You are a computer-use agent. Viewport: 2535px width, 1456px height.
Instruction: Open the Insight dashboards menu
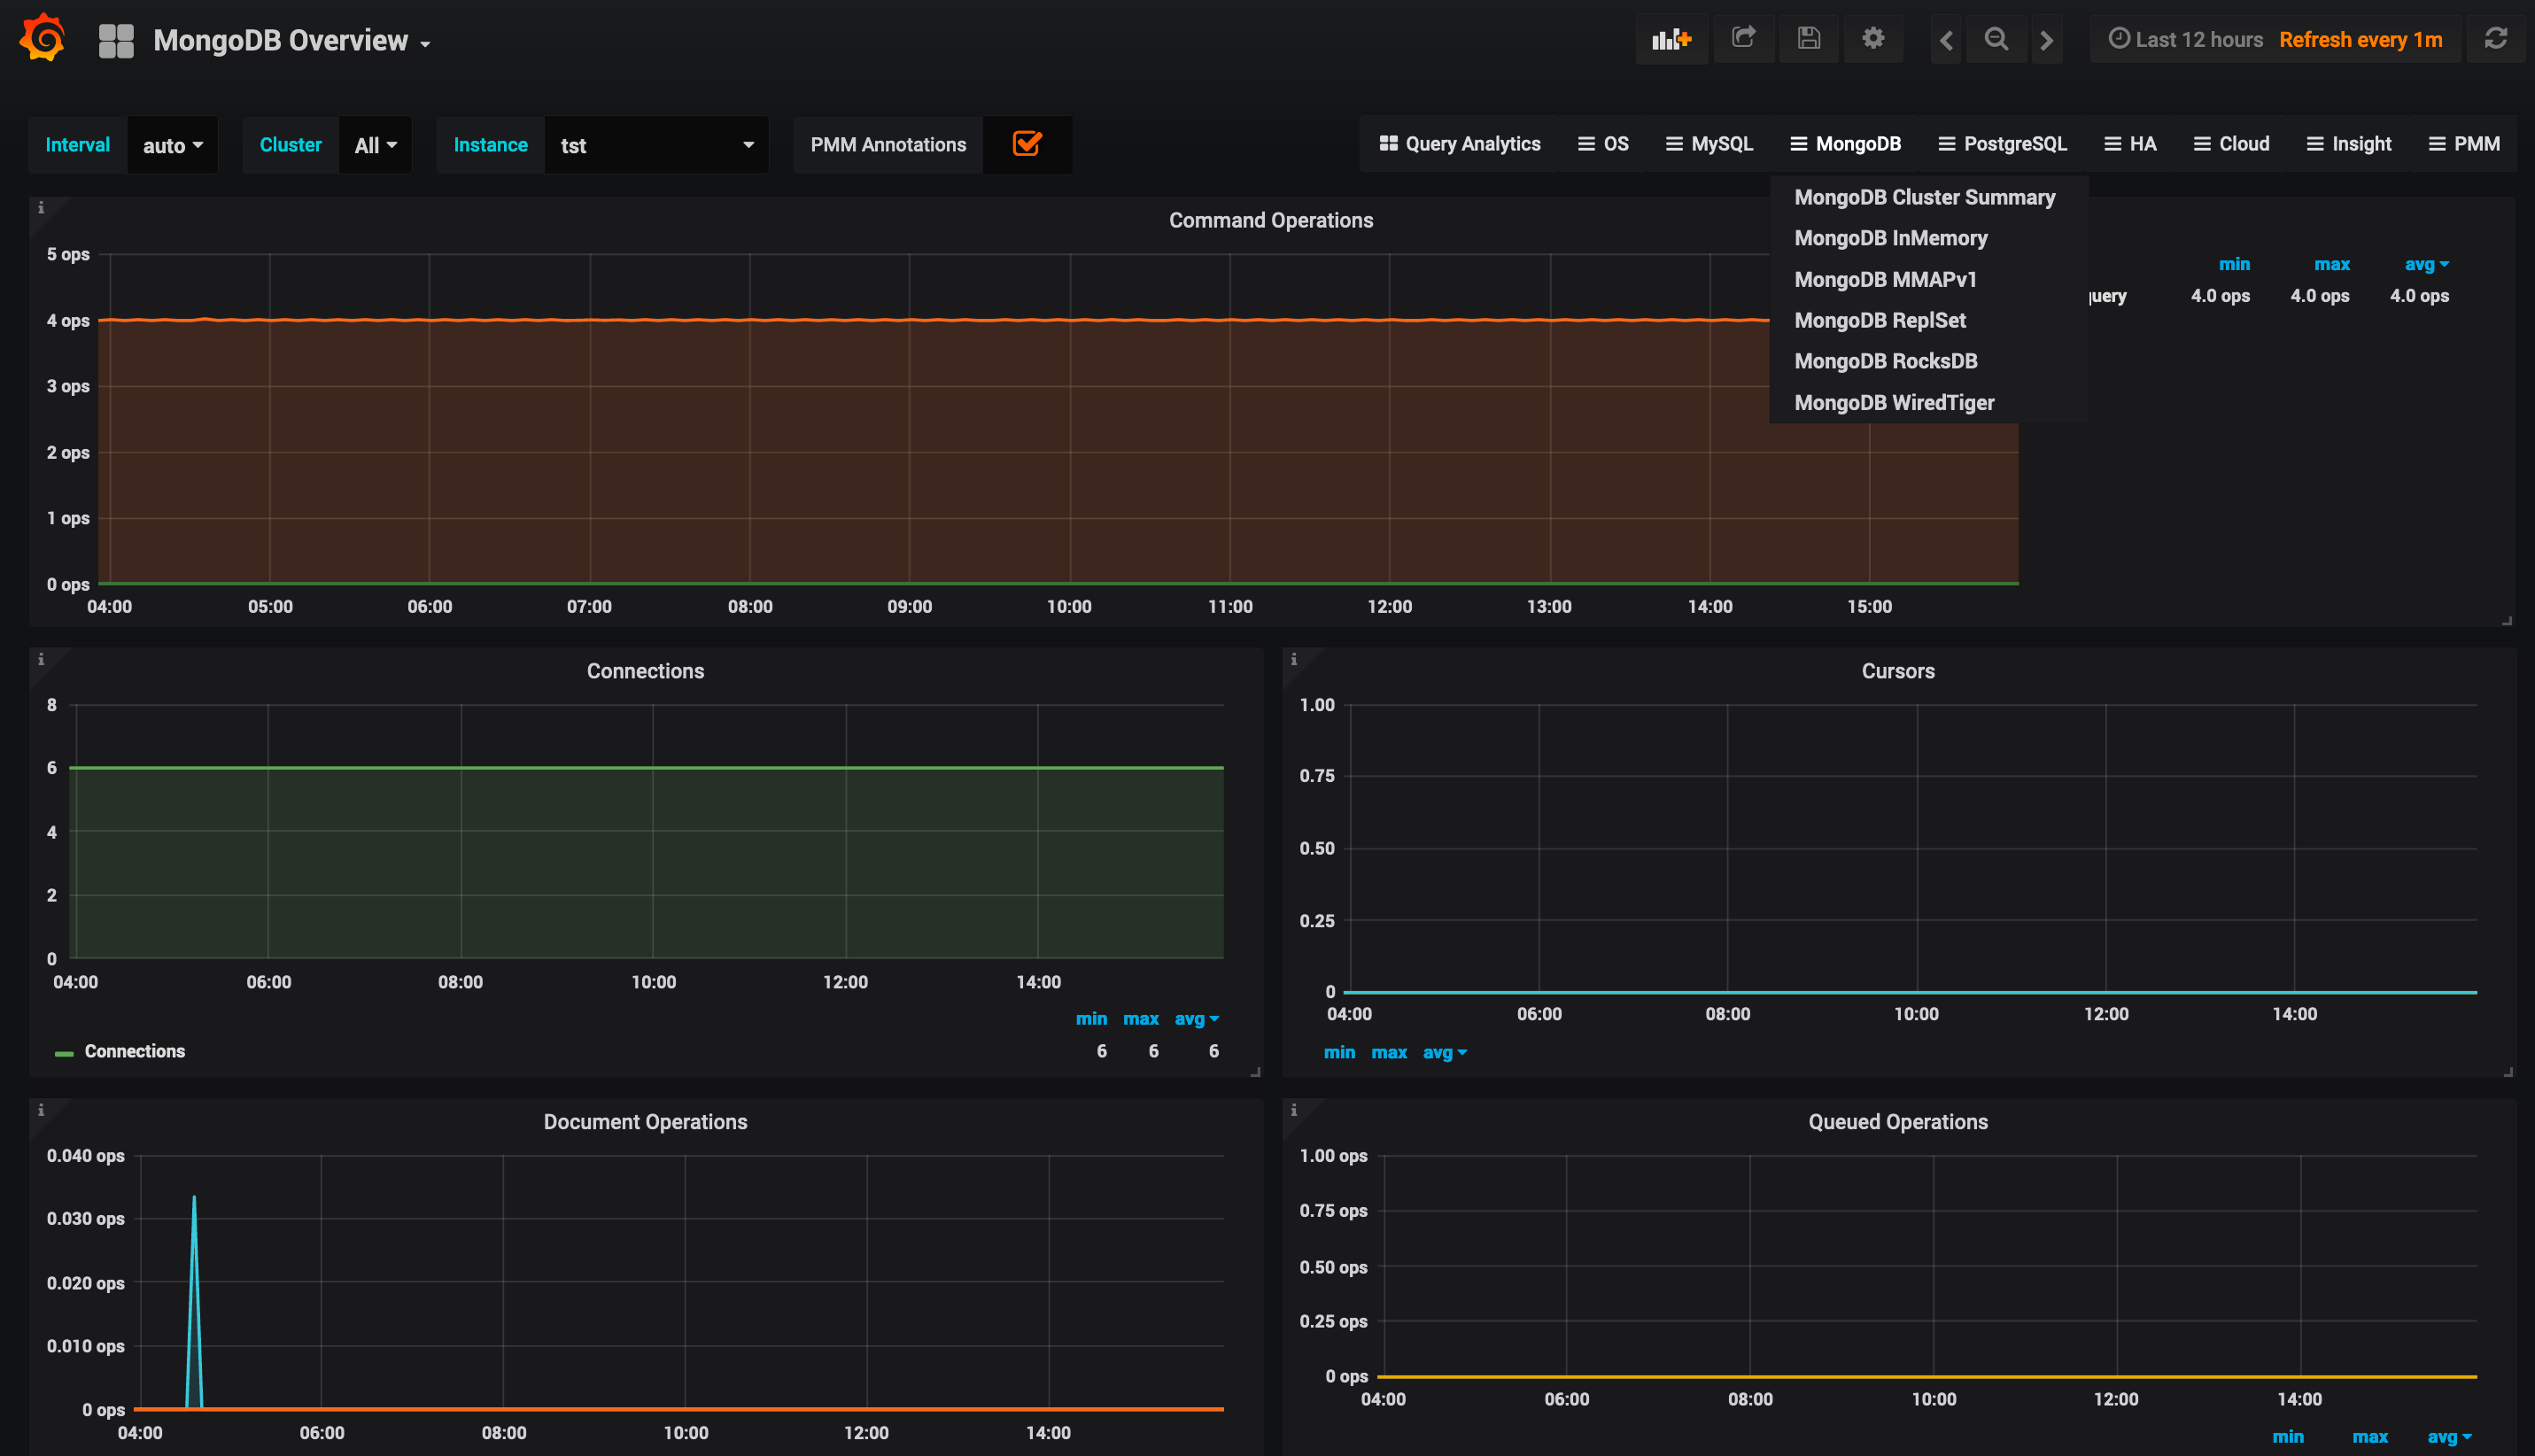pyautogui.click(x=2349, y=144)
